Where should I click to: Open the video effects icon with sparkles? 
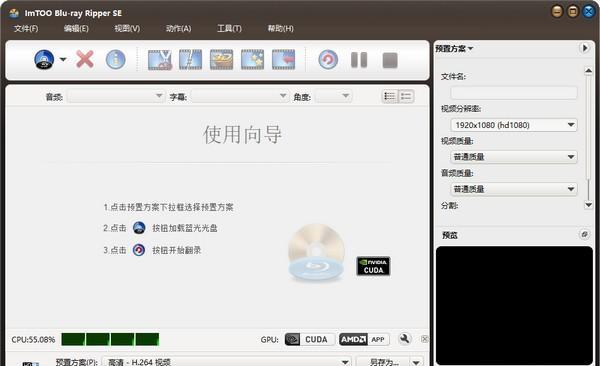point(253,60)
